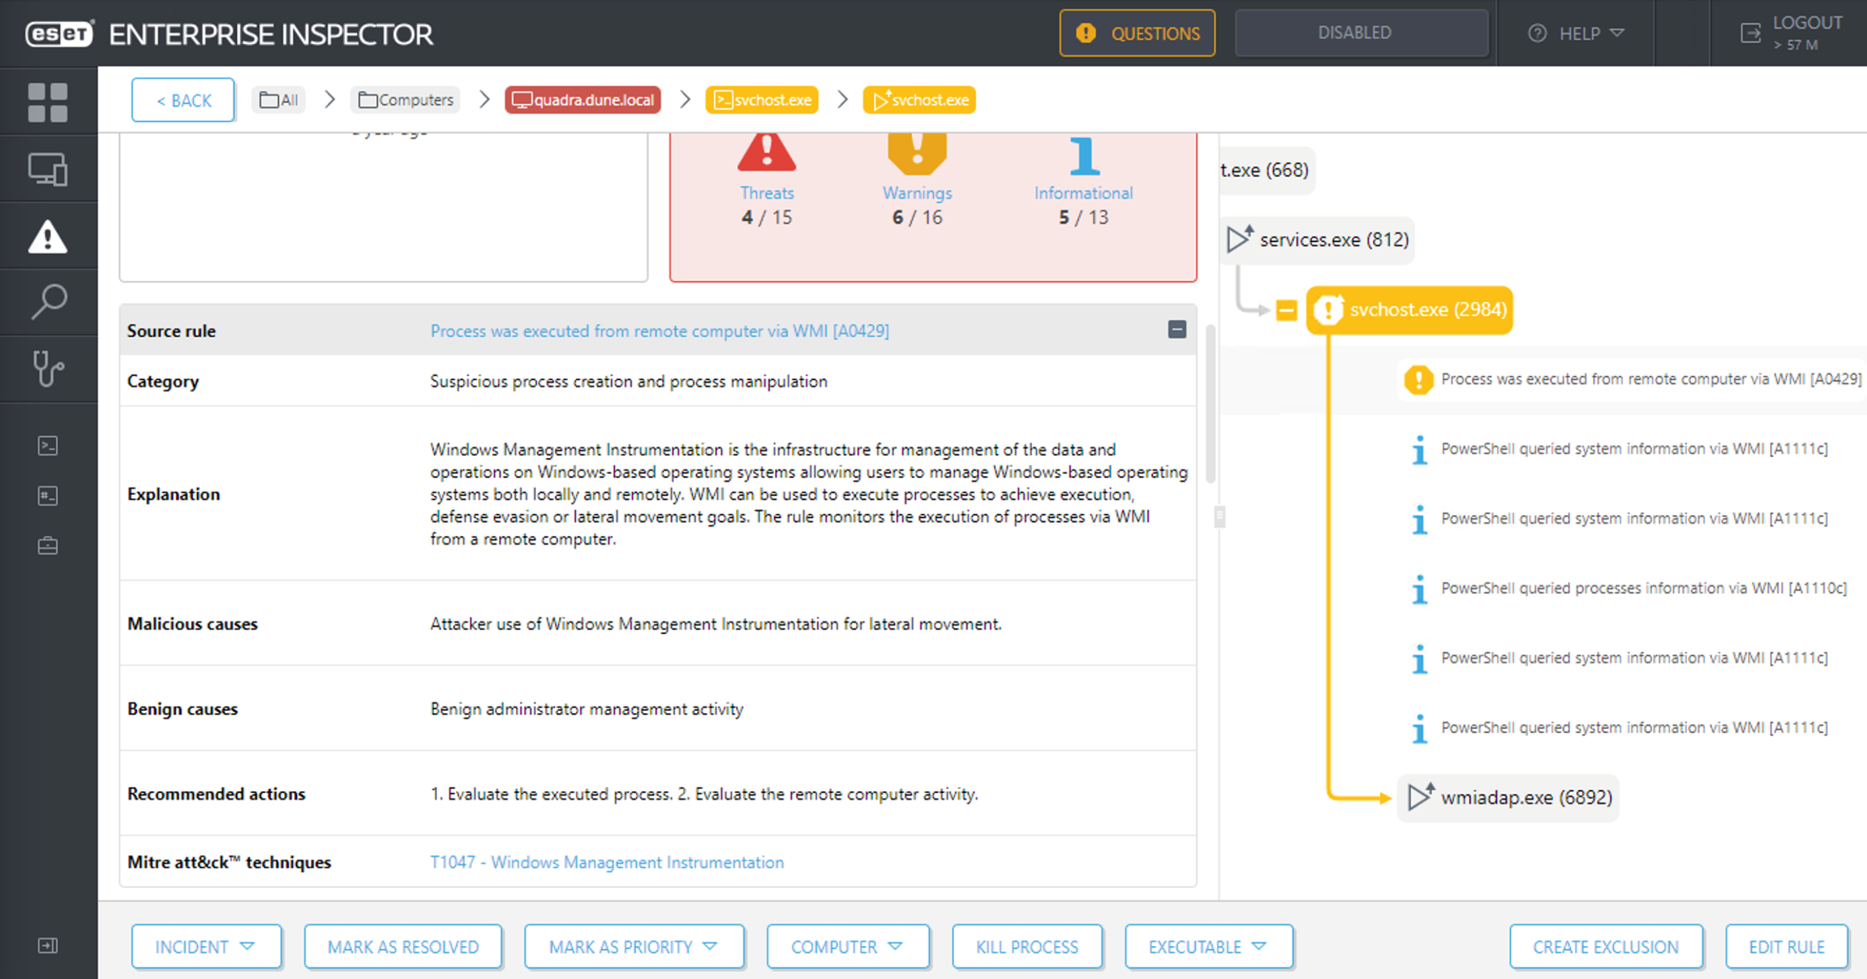
Task: Click the Malicious causes description
Action: click(x=716, y=624)
